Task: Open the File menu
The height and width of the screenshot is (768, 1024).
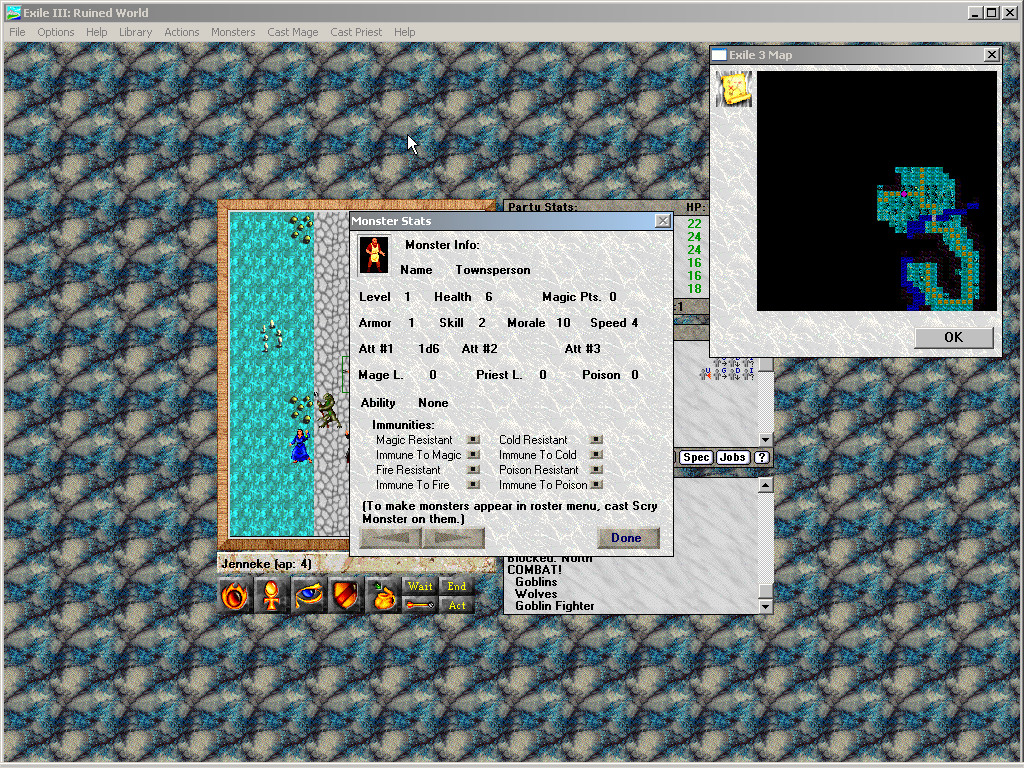Action: click(17, 32)
